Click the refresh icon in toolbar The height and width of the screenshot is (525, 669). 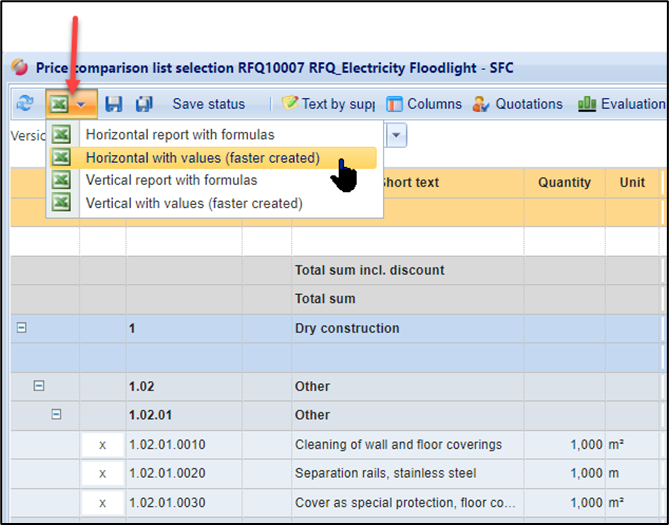pyautogui.click(x=24, y=104)
